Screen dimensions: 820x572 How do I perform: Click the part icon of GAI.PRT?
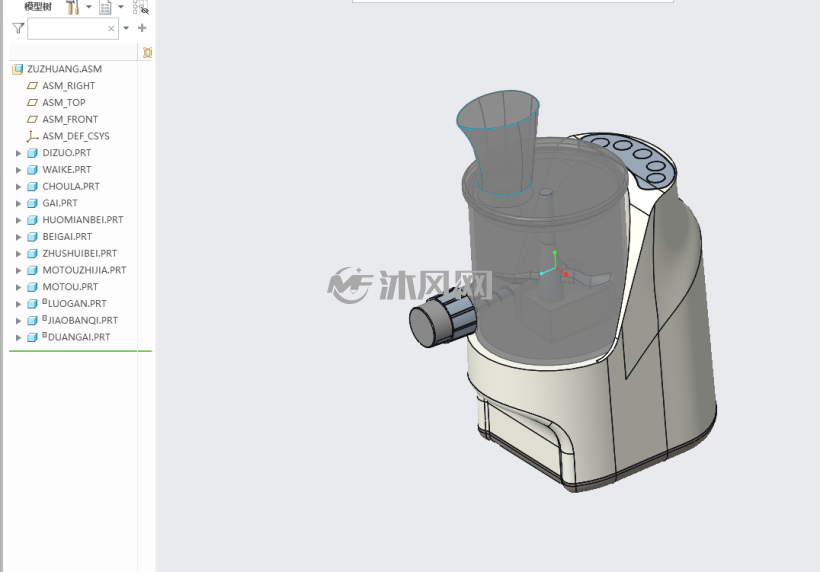point(32,203)
